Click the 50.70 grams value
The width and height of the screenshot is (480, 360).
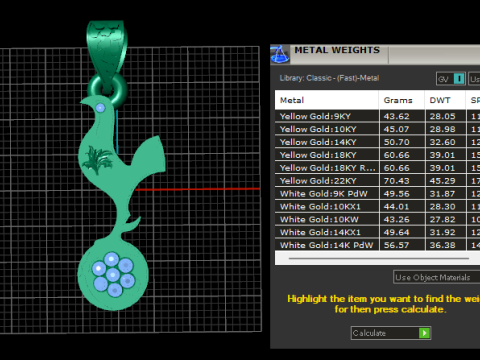click(x=396, y=142)
